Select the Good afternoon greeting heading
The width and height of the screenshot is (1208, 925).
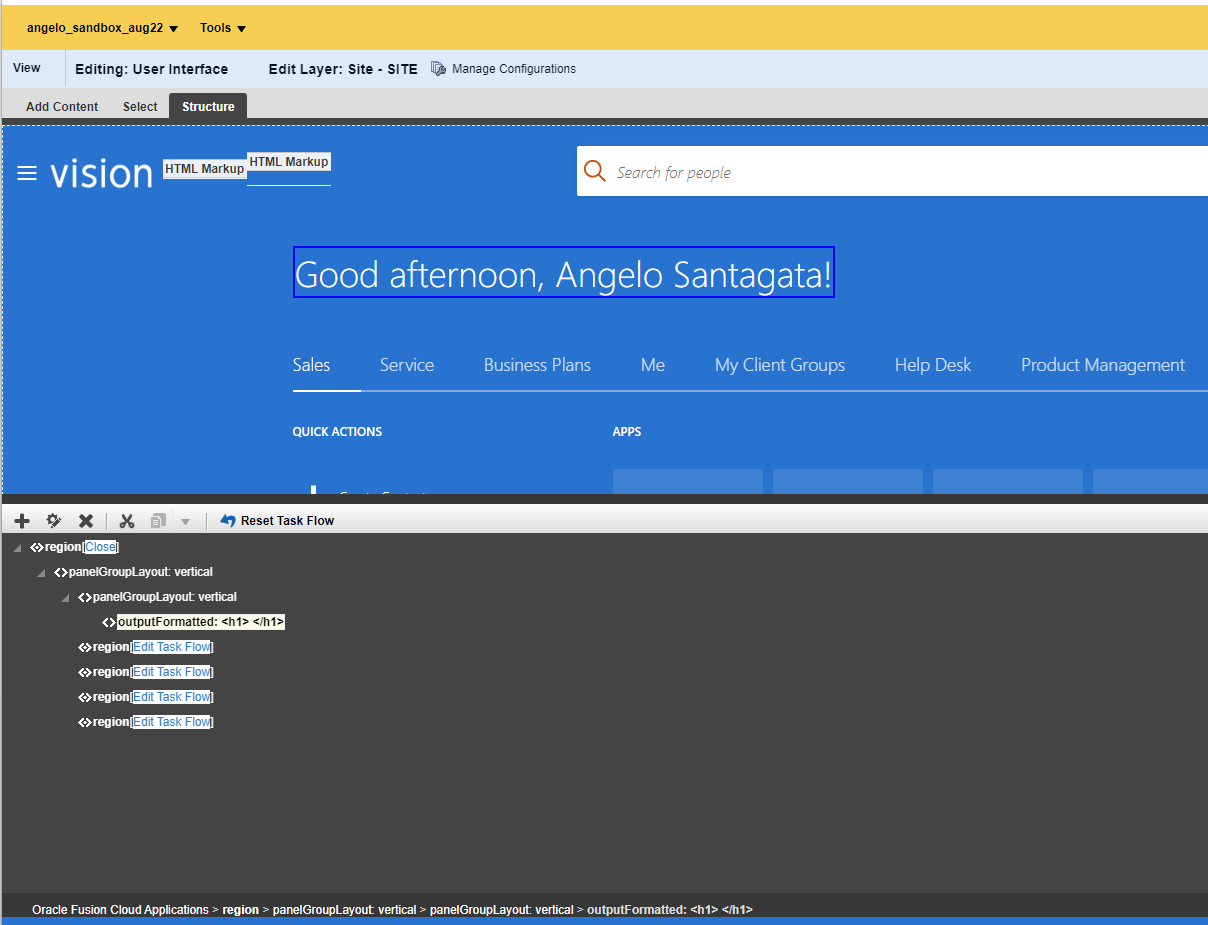coord(564,273)
